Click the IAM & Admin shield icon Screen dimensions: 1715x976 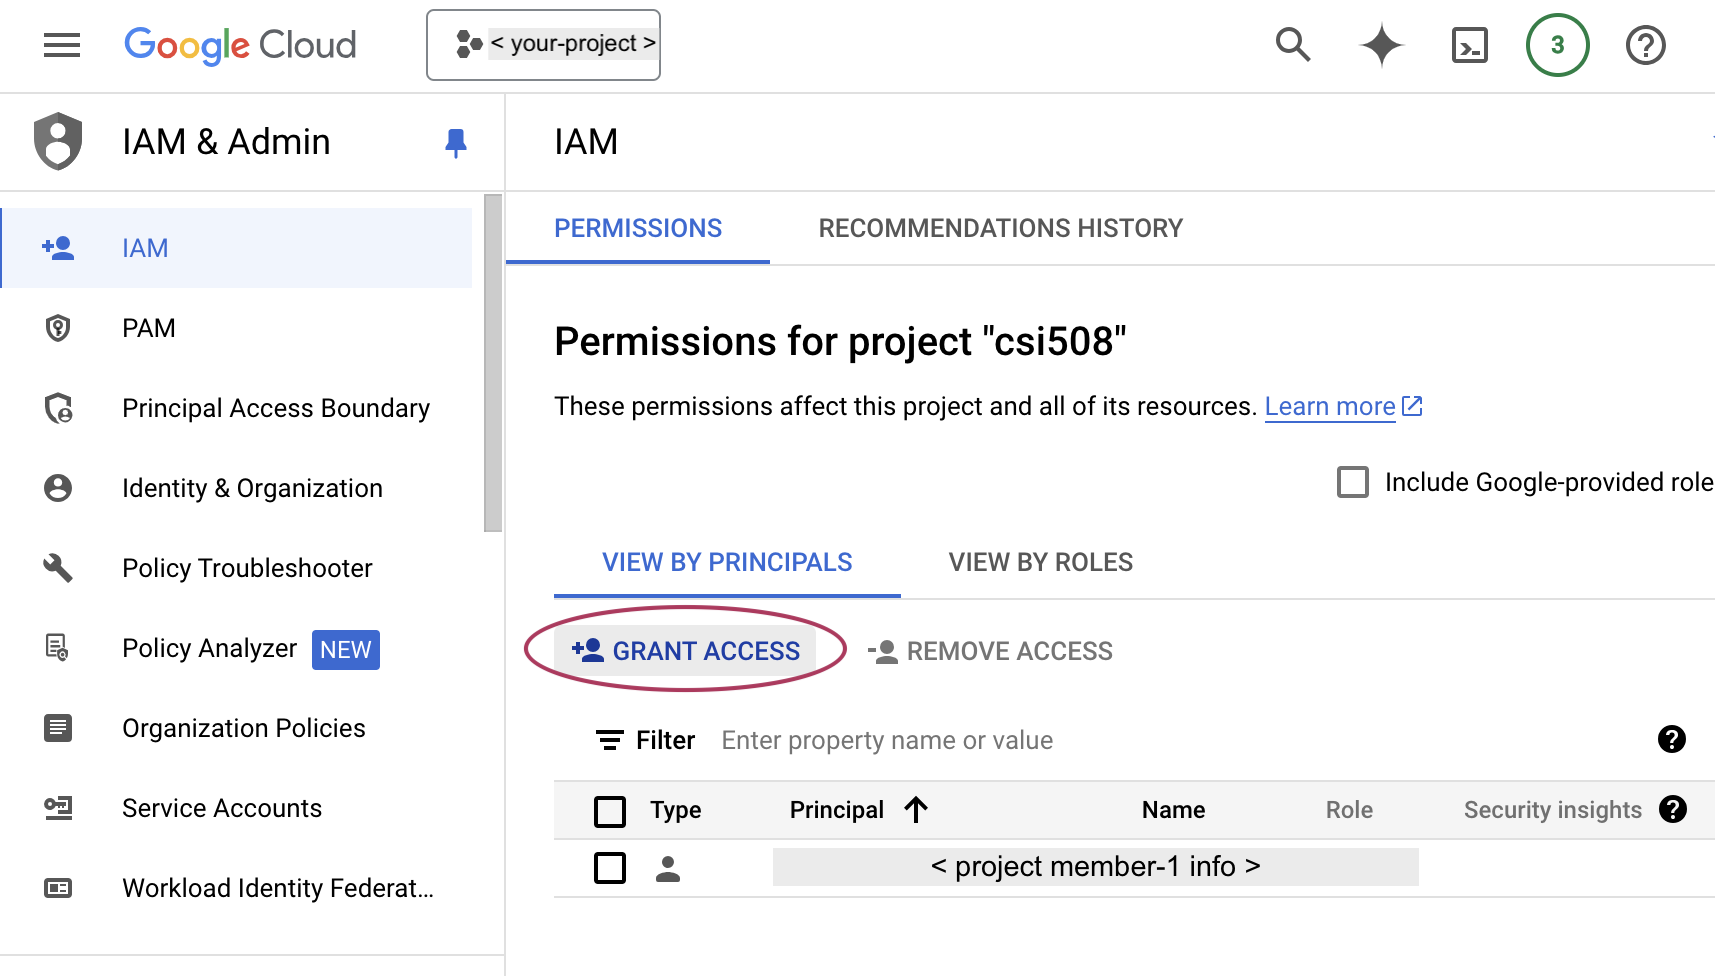tap(58, 141)
